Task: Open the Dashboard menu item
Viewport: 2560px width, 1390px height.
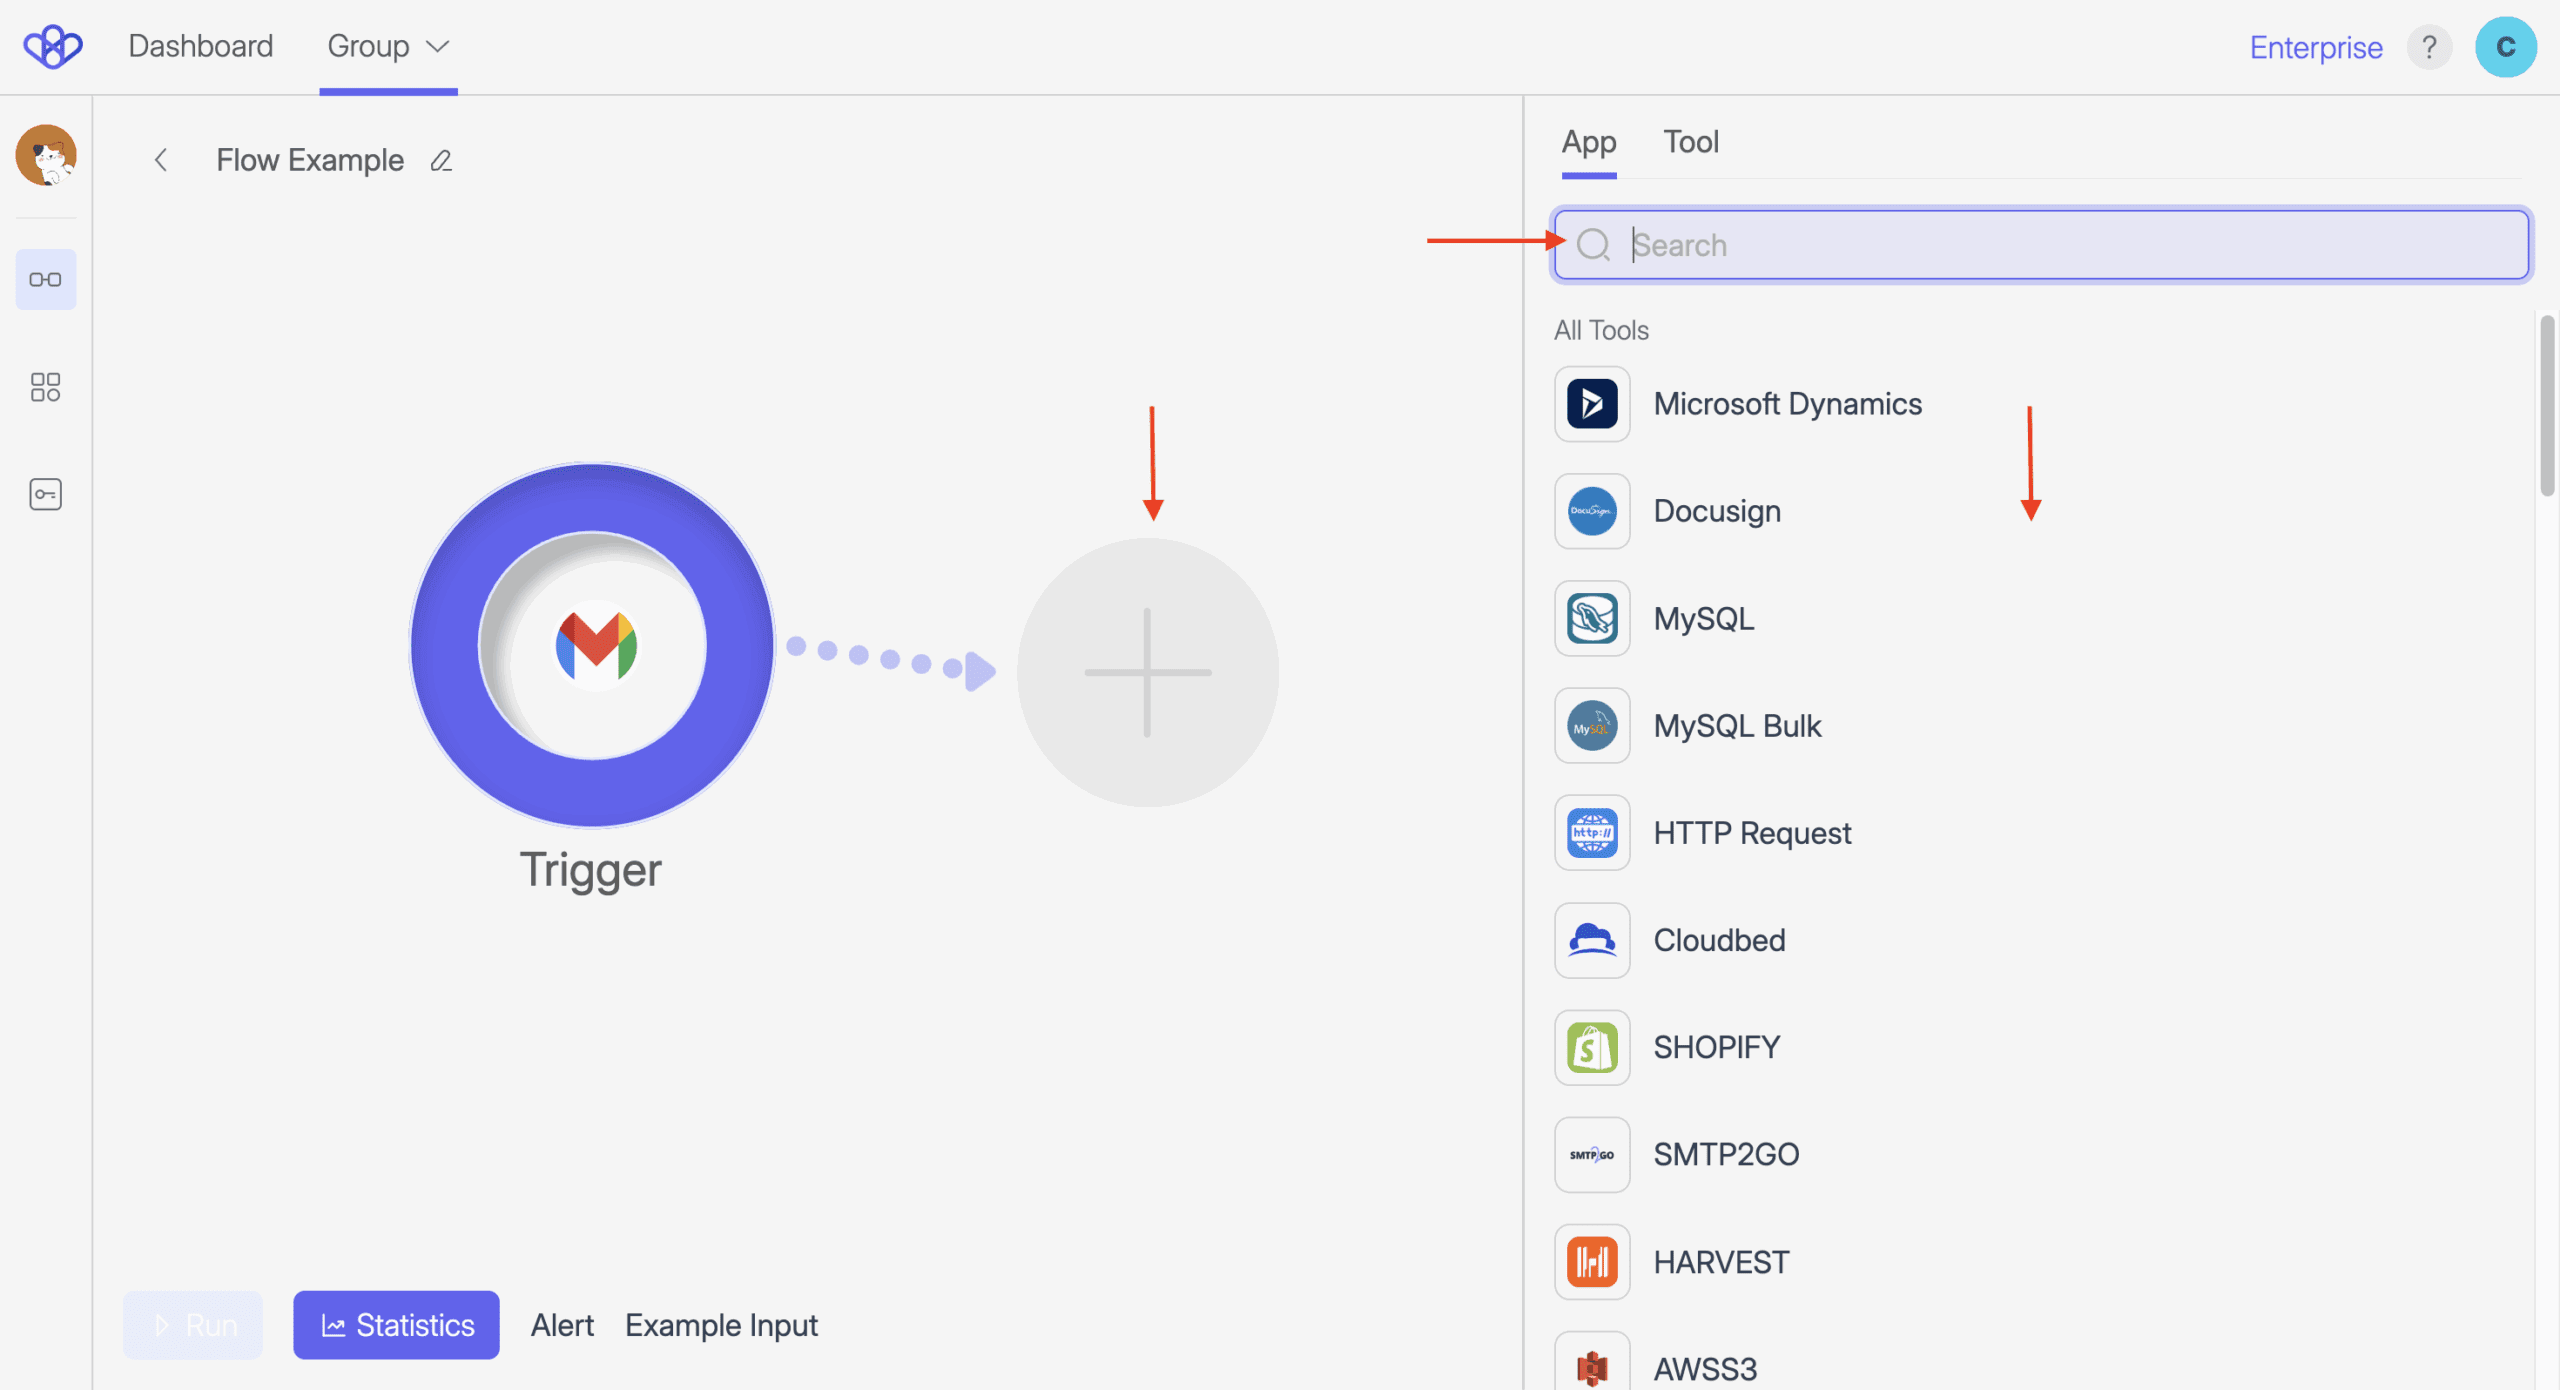Action: tap(200, 46)
